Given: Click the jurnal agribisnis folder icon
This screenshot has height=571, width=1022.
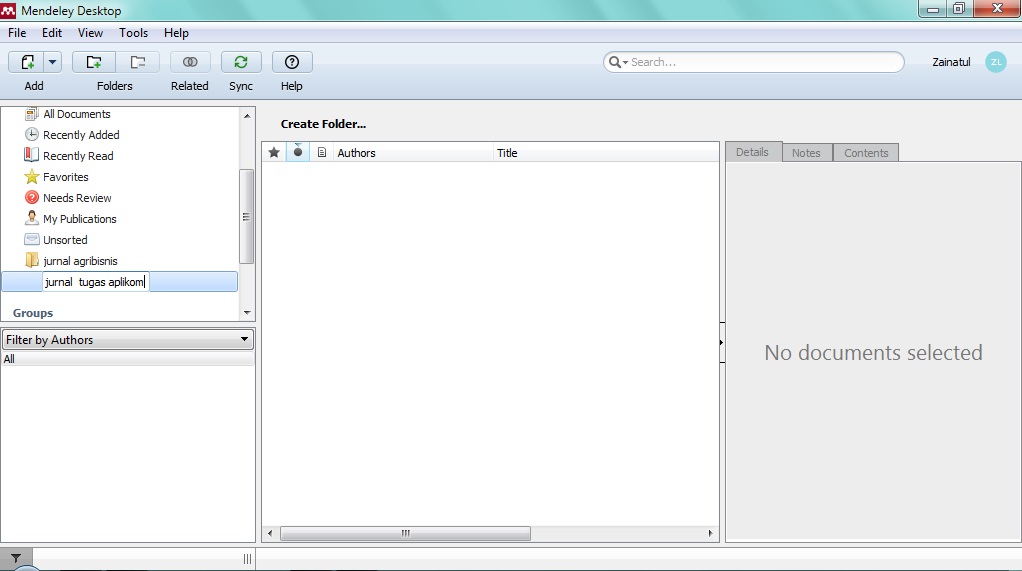Looking at the screenshot, I should click(x=31, y=261).
